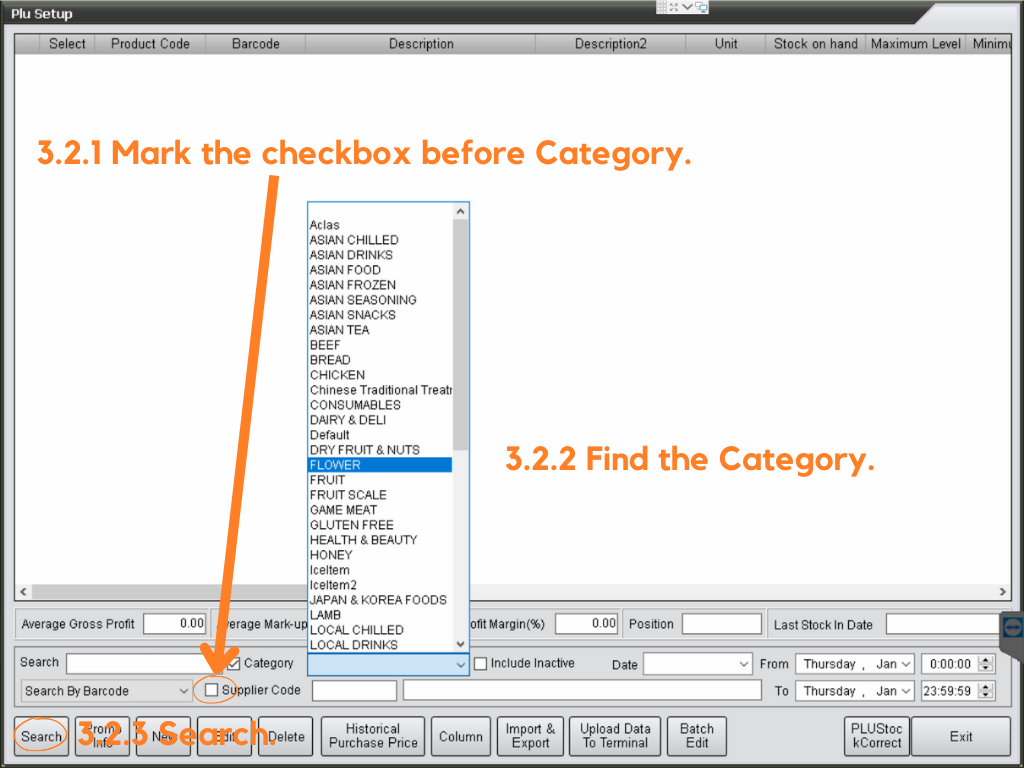Toggle the Category checkbox
1024x768 pixels.
pos(234,663)
